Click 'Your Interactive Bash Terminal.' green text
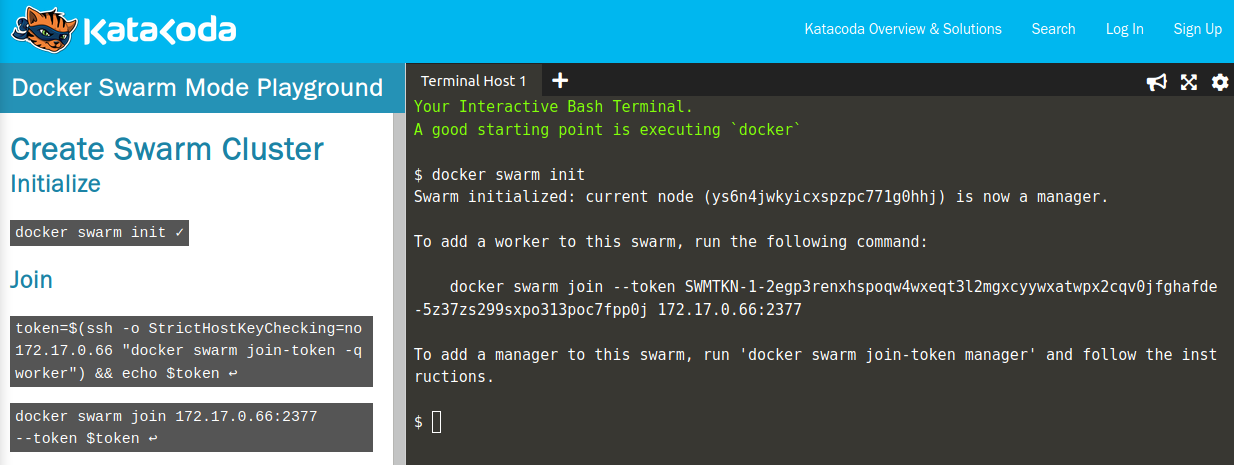 click(553, 106)
